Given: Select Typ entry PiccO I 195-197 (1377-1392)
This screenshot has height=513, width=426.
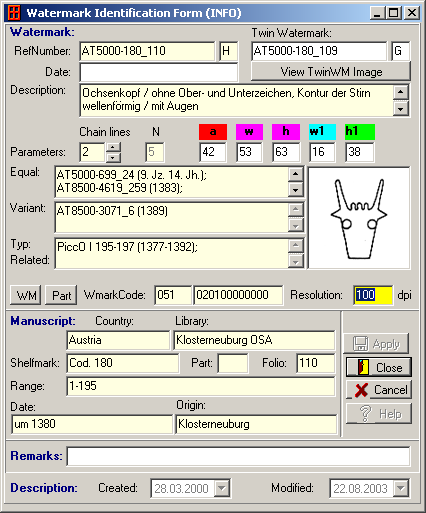Looking at the screenshot, I should click(127, 247).
